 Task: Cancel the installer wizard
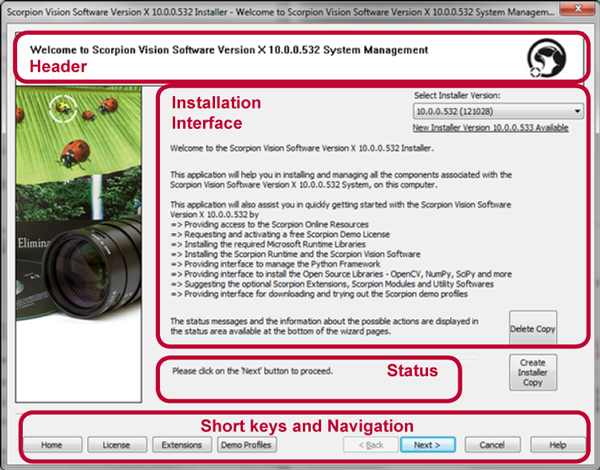click(x=492, y=445)
